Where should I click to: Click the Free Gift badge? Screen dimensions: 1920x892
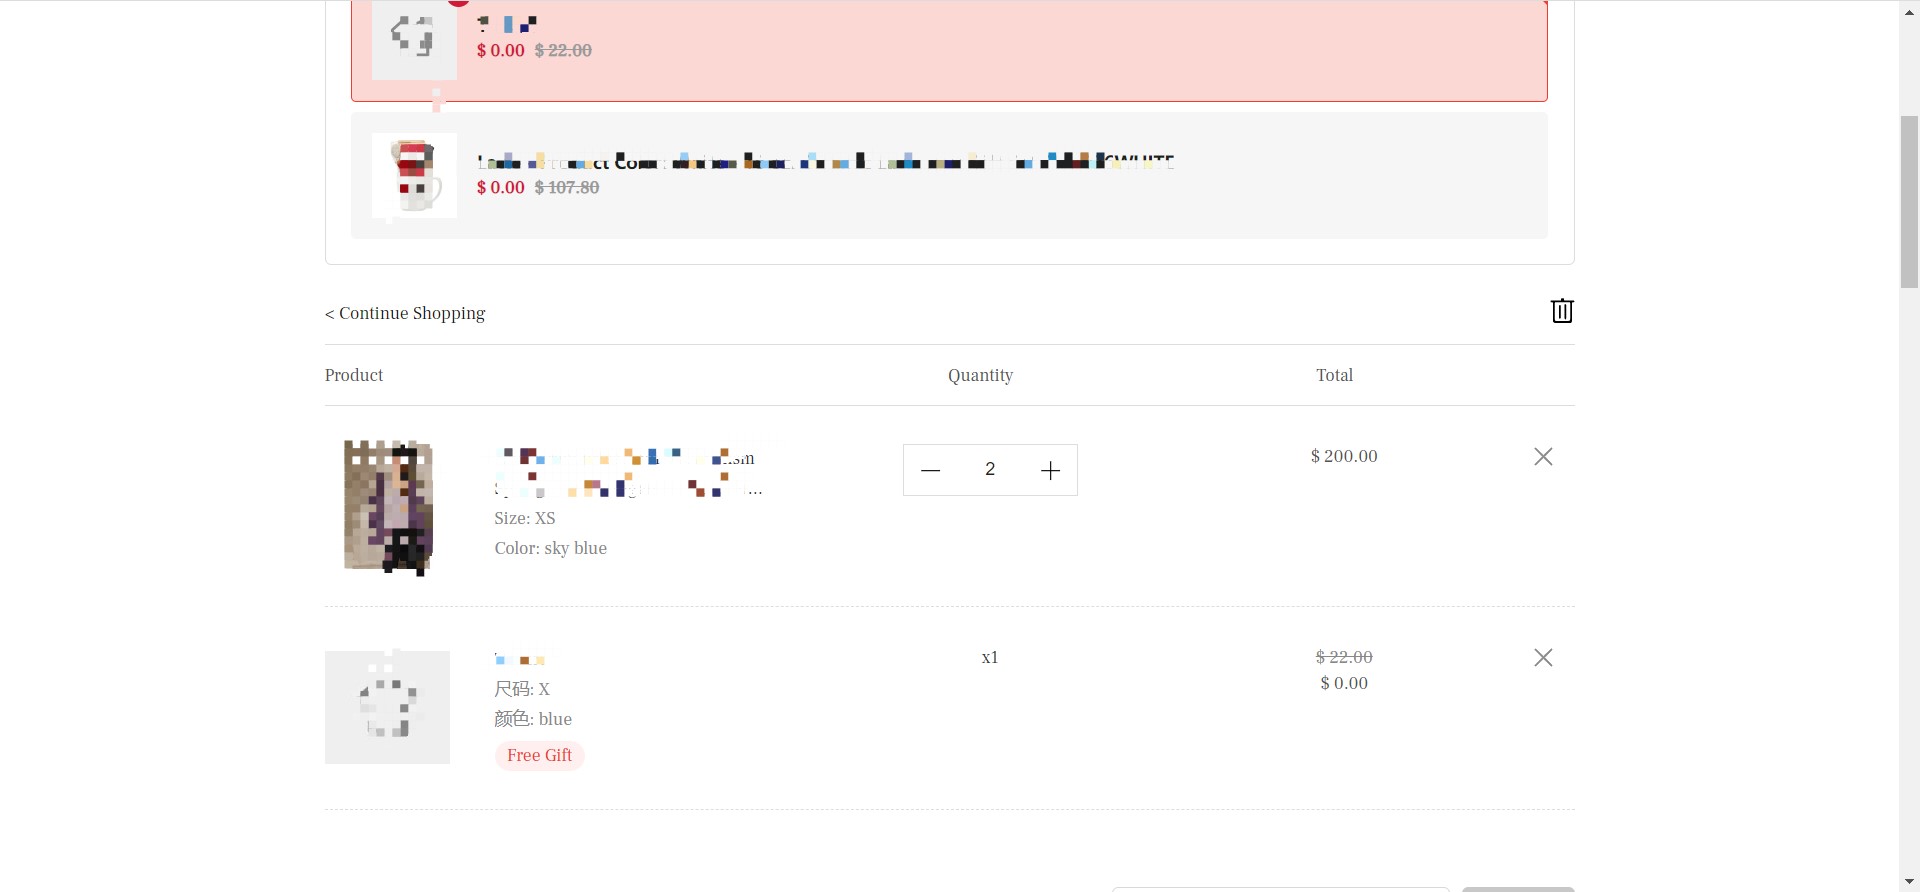tap(539, 755)
